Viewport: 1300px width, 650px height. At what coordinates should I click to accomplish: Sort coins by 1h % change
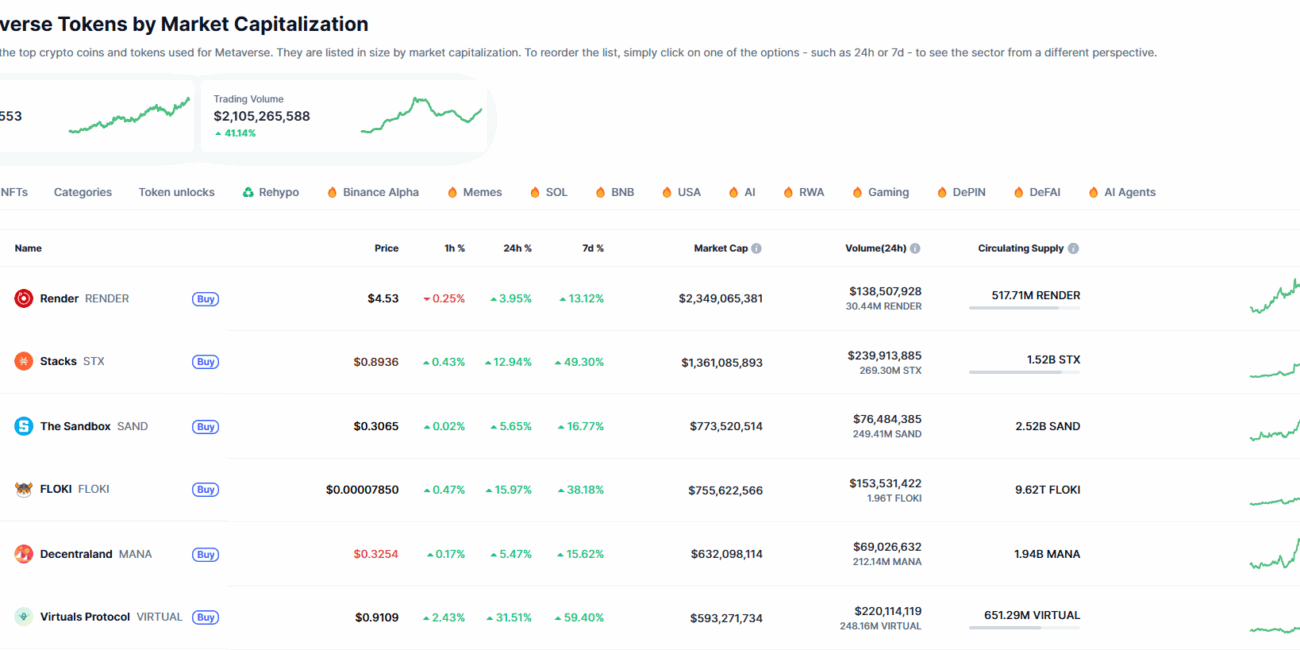click(x=454, y=248)
